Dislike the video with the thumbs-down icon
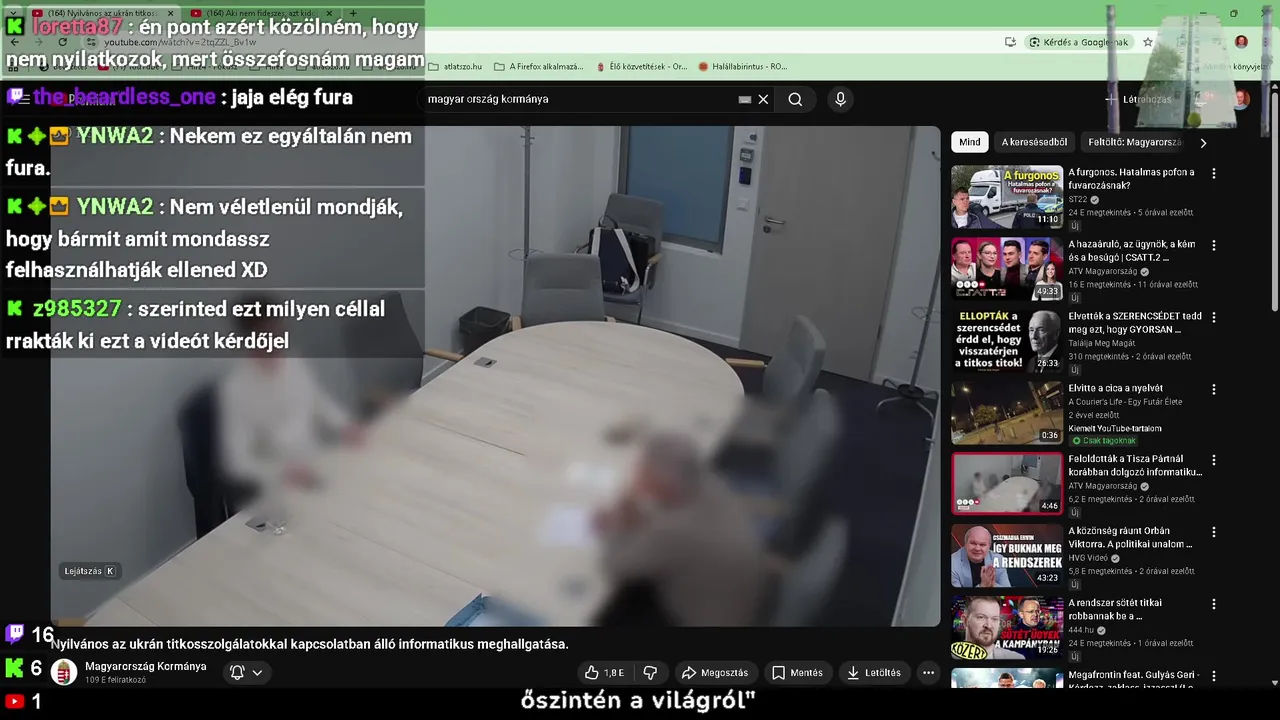This screenshot has height=720, width=1280. 650,673
